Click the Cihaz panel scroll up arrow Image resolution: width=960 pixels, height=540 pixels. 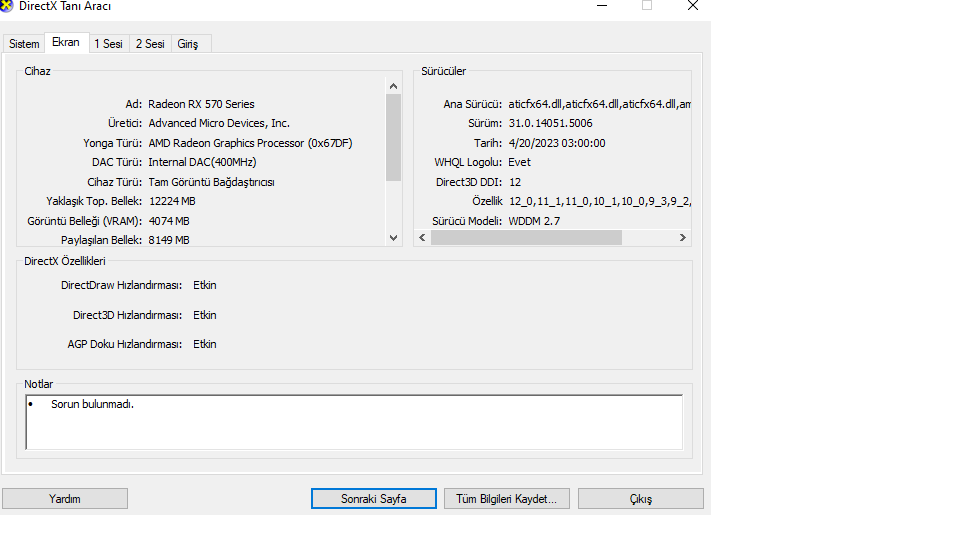tap(394, 86)
